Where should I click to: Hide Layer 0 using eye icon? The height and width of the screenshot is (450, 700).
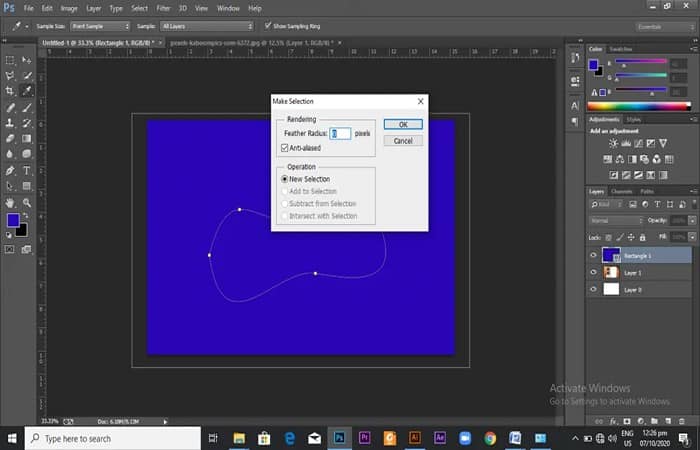pos(593,289)
